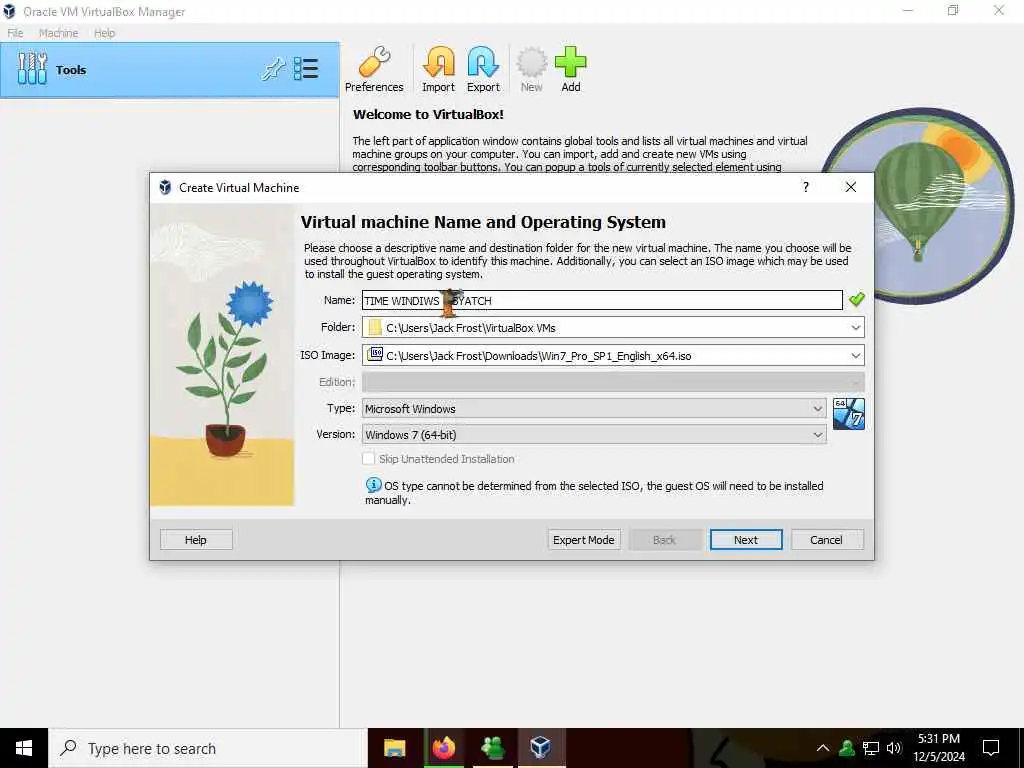
Task: Open the Windows Start menu
Action: pyautogui.click(x=24, y=748)
